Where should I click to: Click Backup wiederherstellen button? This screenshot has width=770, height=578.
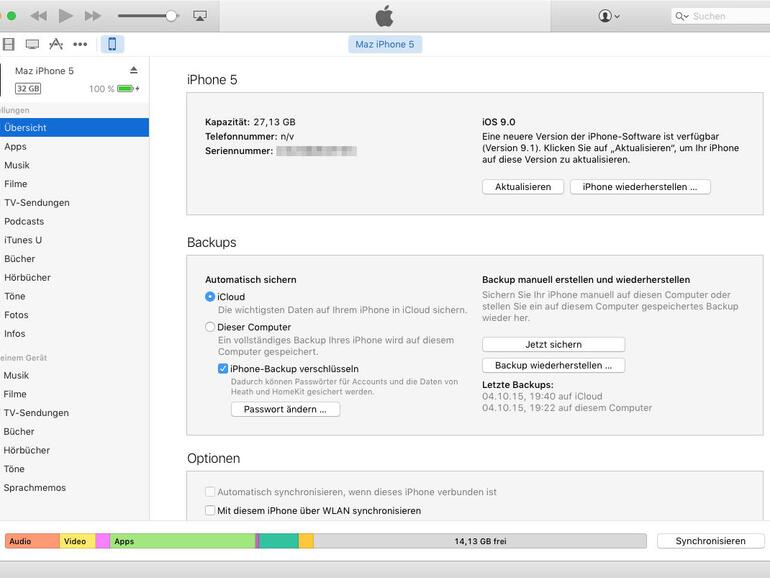pyautogui.click(x=553, y=365)
